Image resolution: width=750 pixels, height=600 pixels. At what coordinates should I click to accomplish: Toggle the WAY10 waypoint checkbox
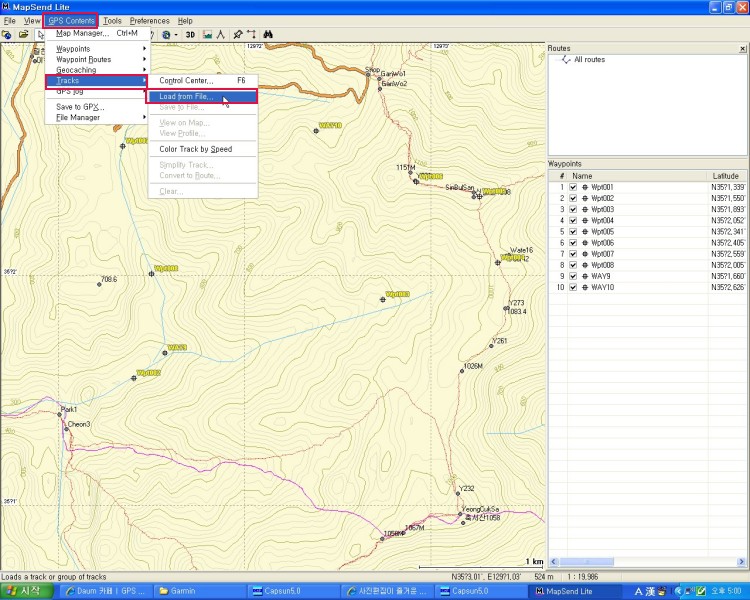pos(573,287)
